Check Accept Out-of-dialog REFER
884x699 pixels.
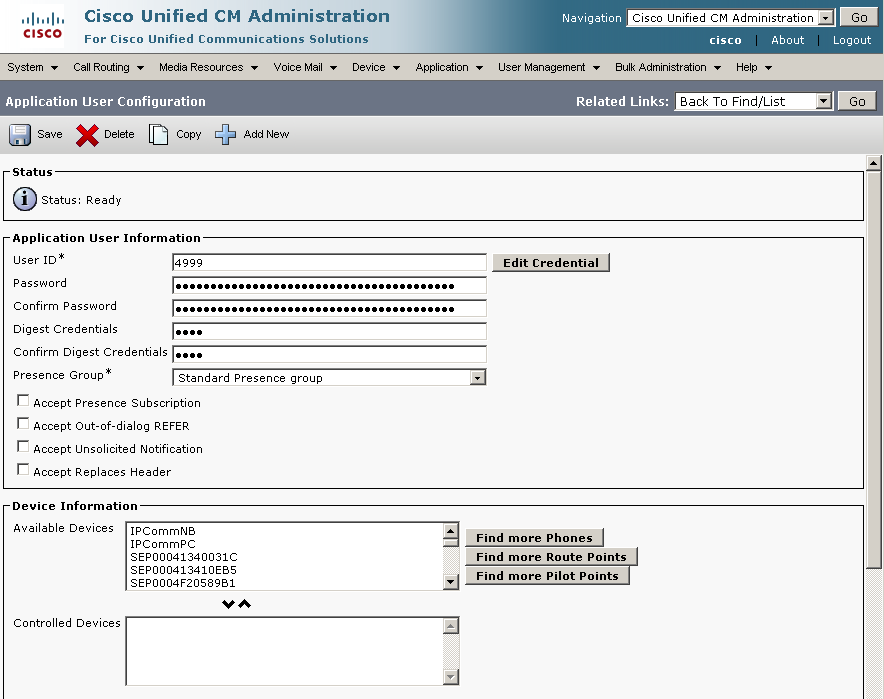(x=23, y=424)
